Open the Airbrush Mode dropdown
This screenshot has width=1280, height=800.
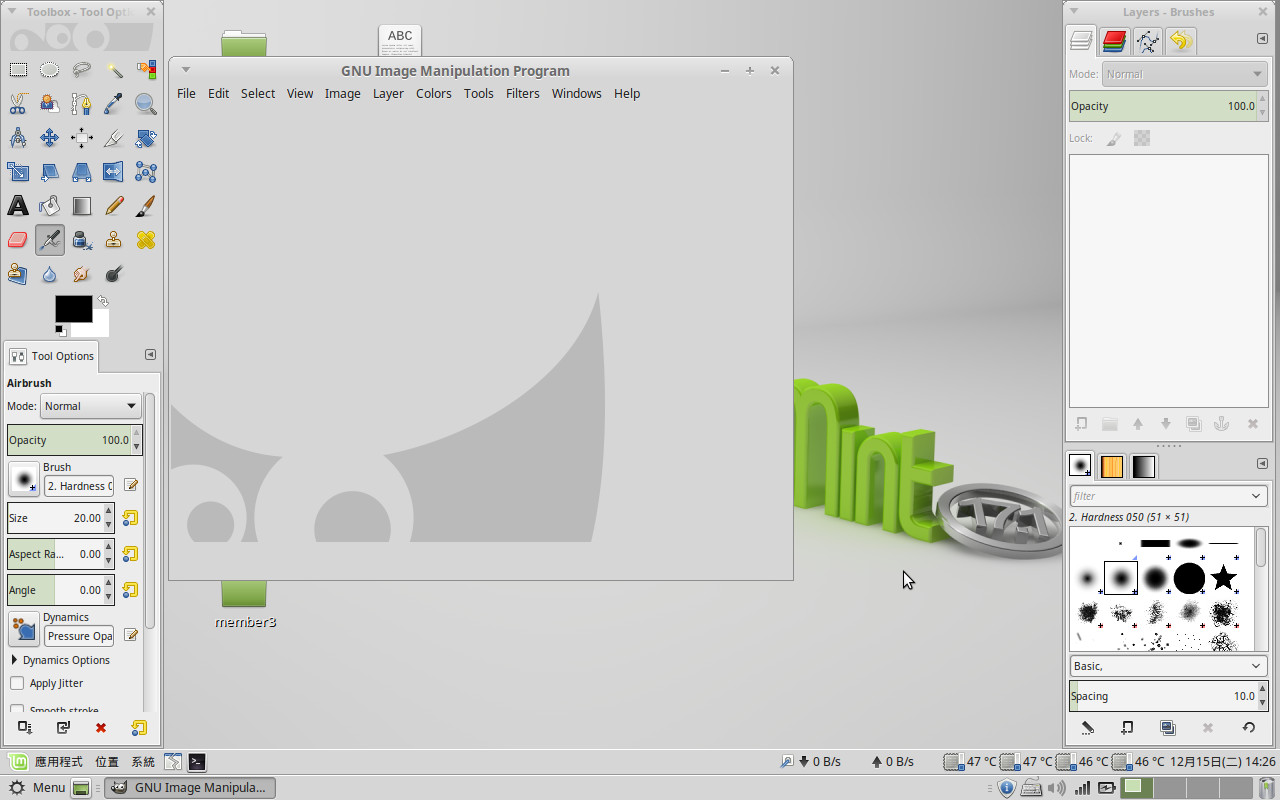(x=91, y=406)
